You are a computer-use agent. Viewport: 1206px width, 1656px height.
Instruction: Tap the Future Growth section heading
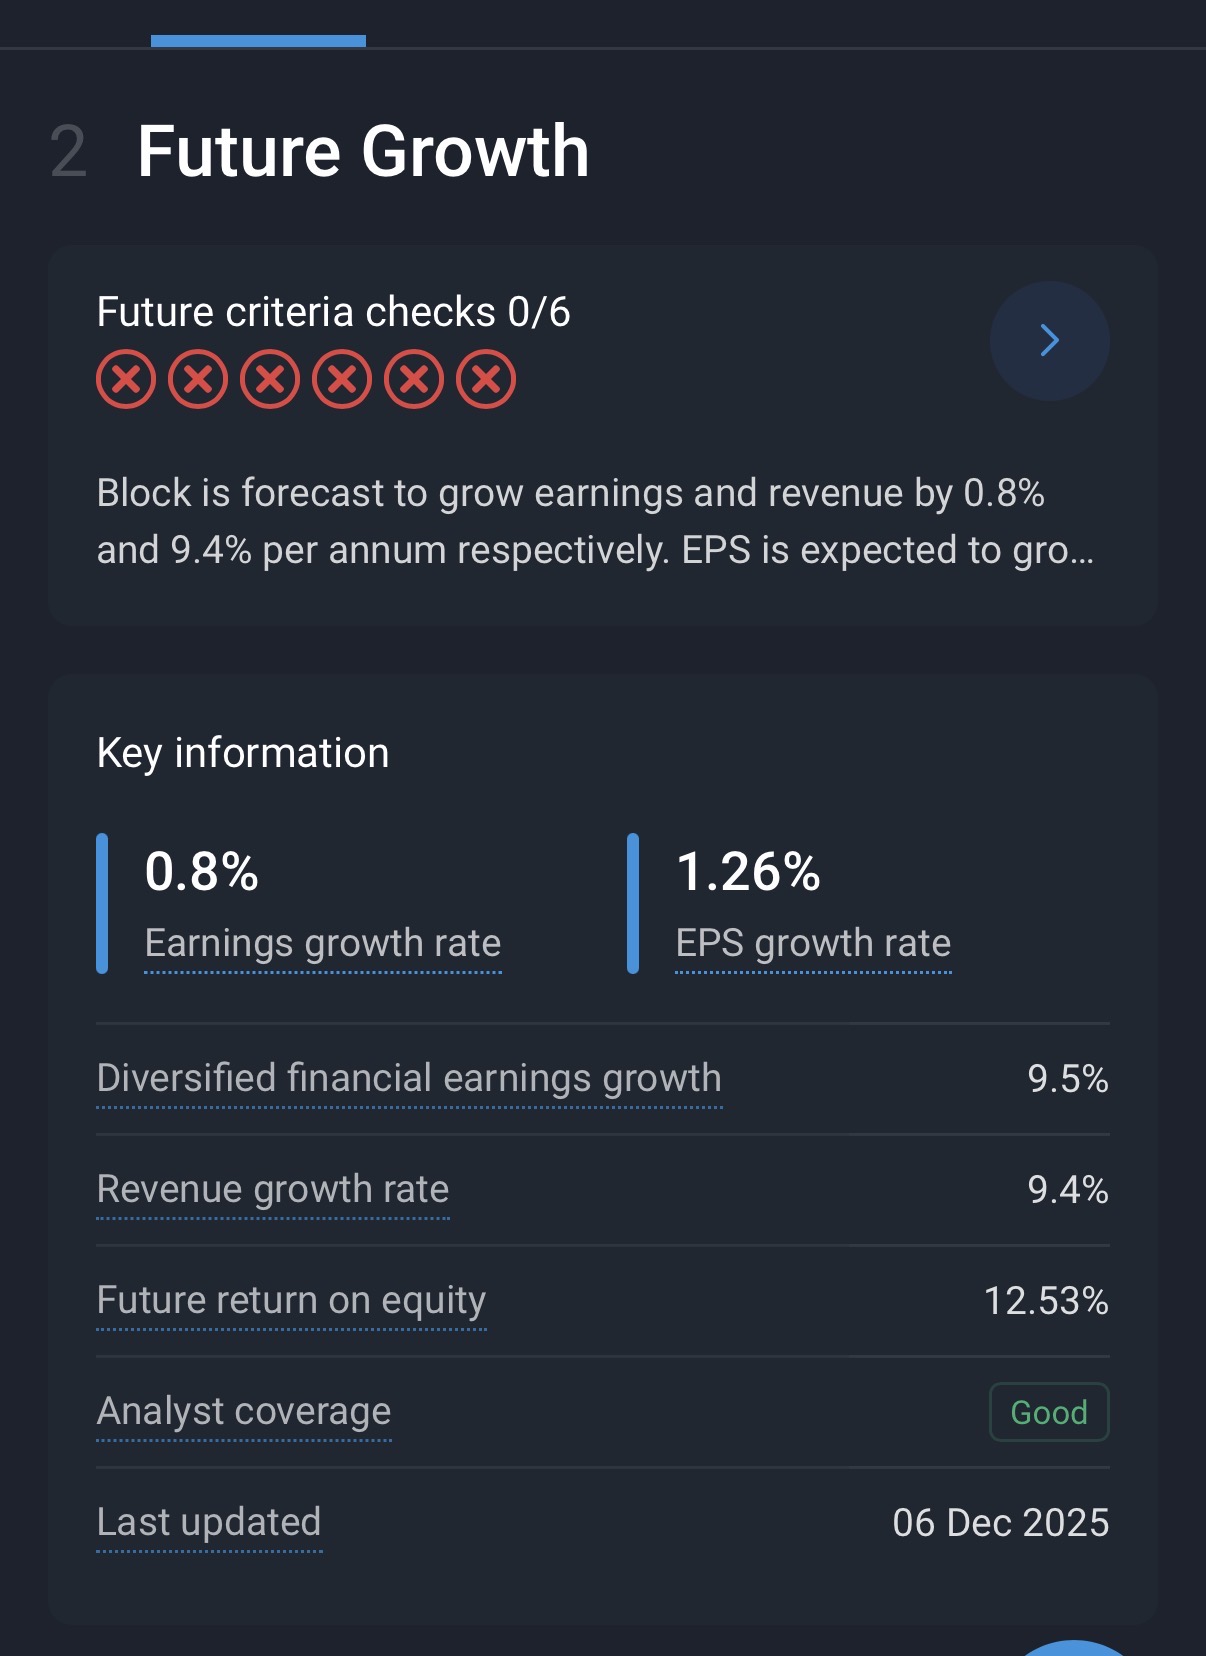363,152
